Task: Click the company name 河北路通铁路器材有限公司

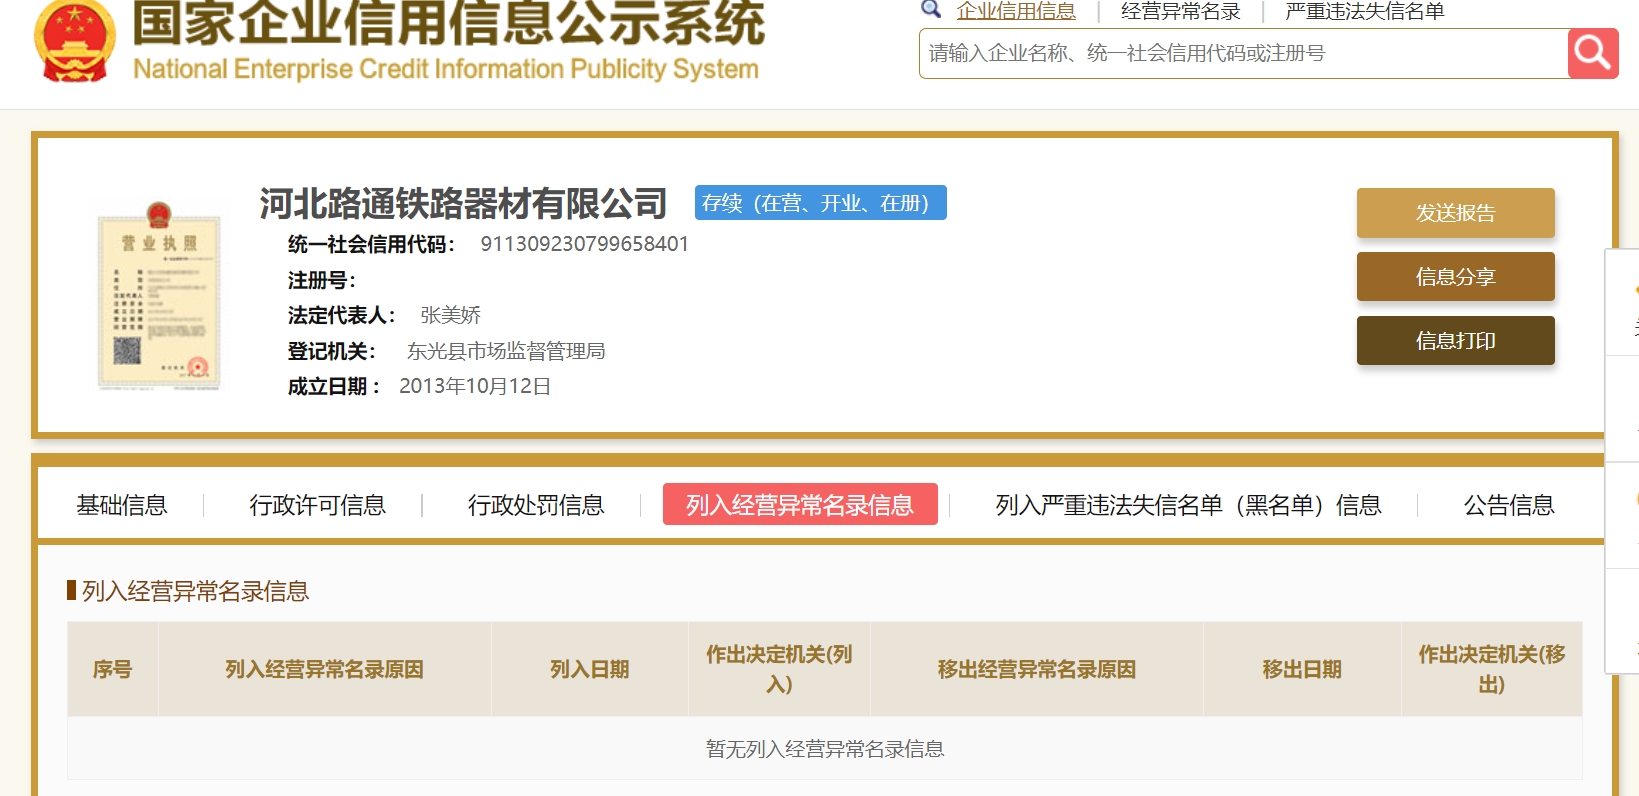Action: (463, 203)
